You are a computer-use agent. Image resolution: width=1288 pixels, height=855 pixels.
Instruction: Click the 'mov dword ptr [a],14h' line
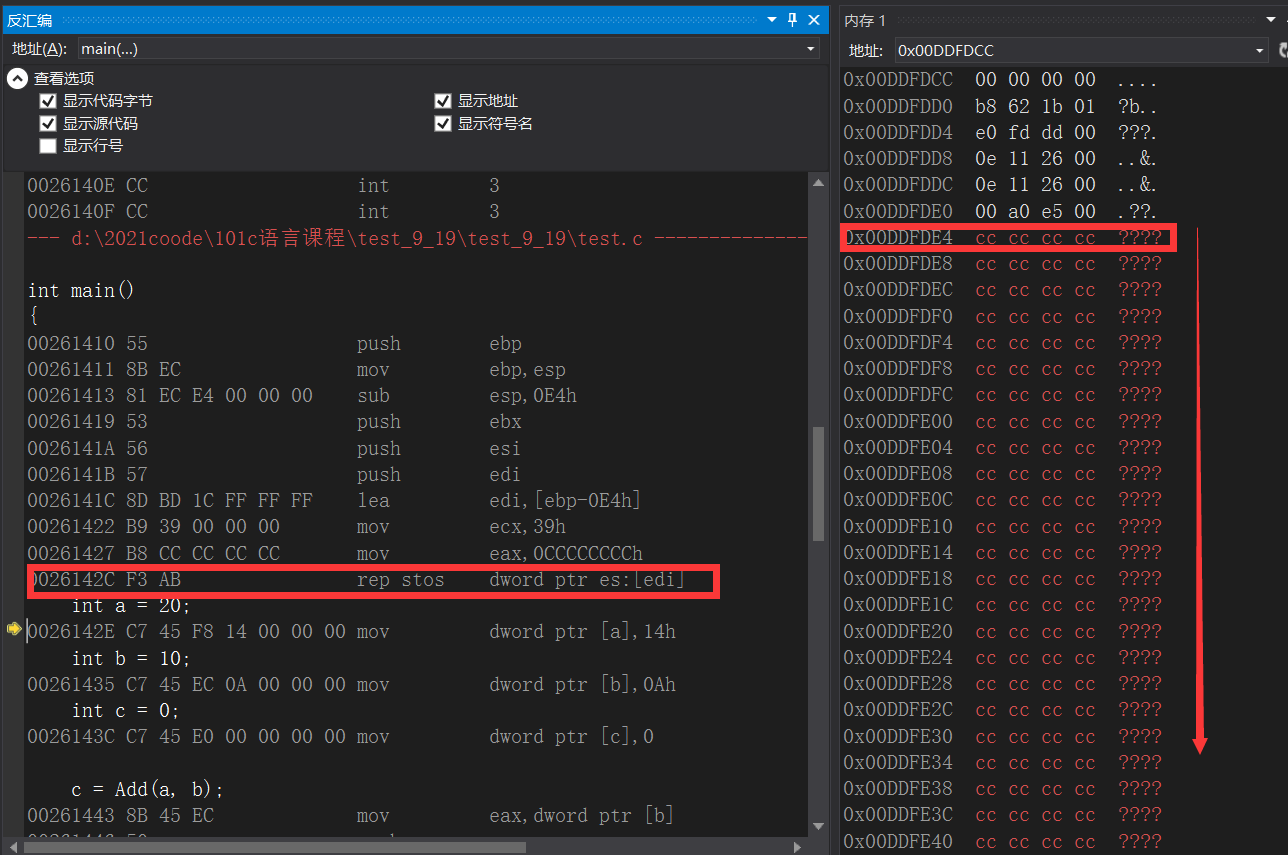click(351, 631)
